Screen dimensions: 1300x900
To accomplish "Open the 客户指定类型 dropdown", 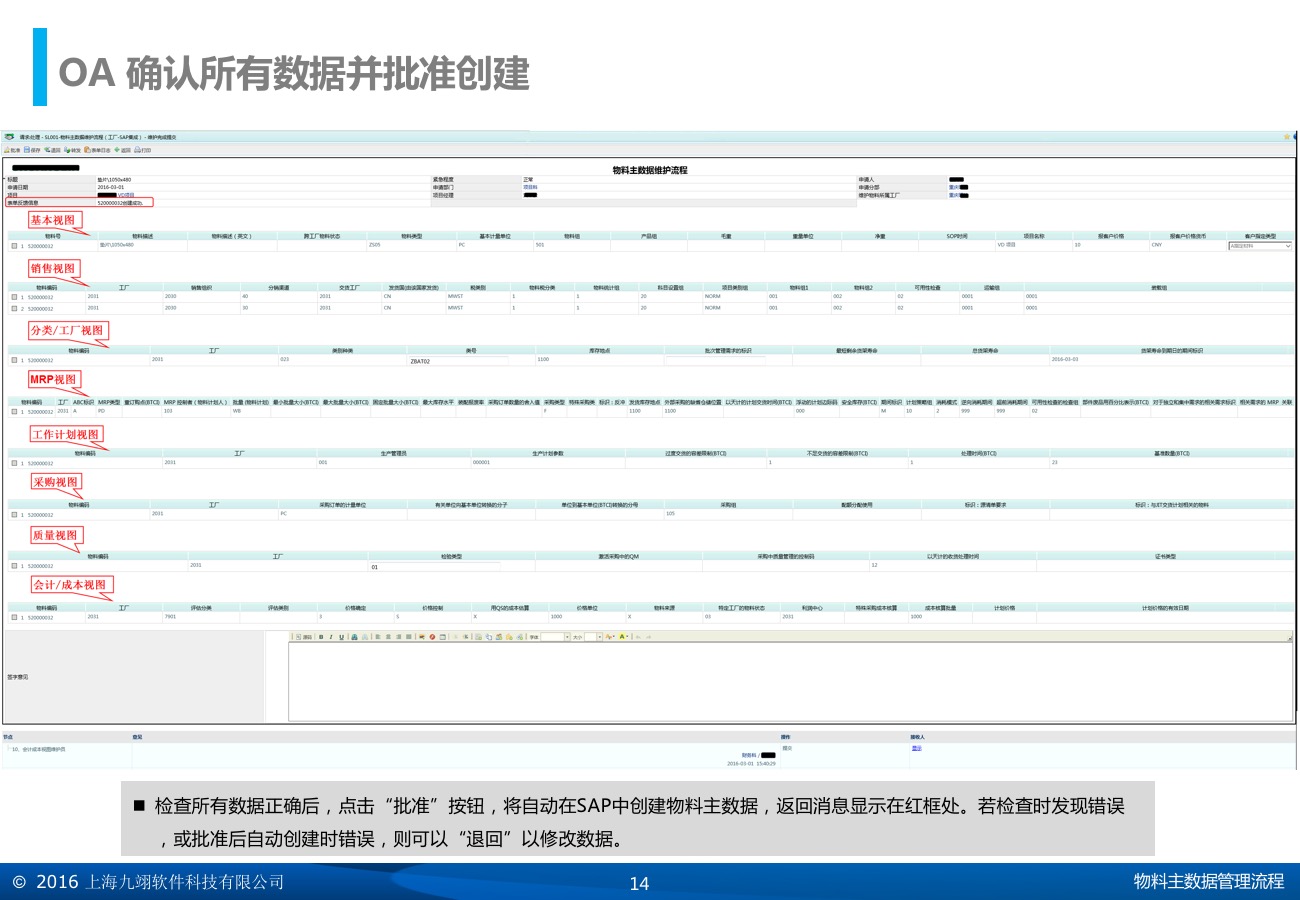I will click(x=1259, y=245).
